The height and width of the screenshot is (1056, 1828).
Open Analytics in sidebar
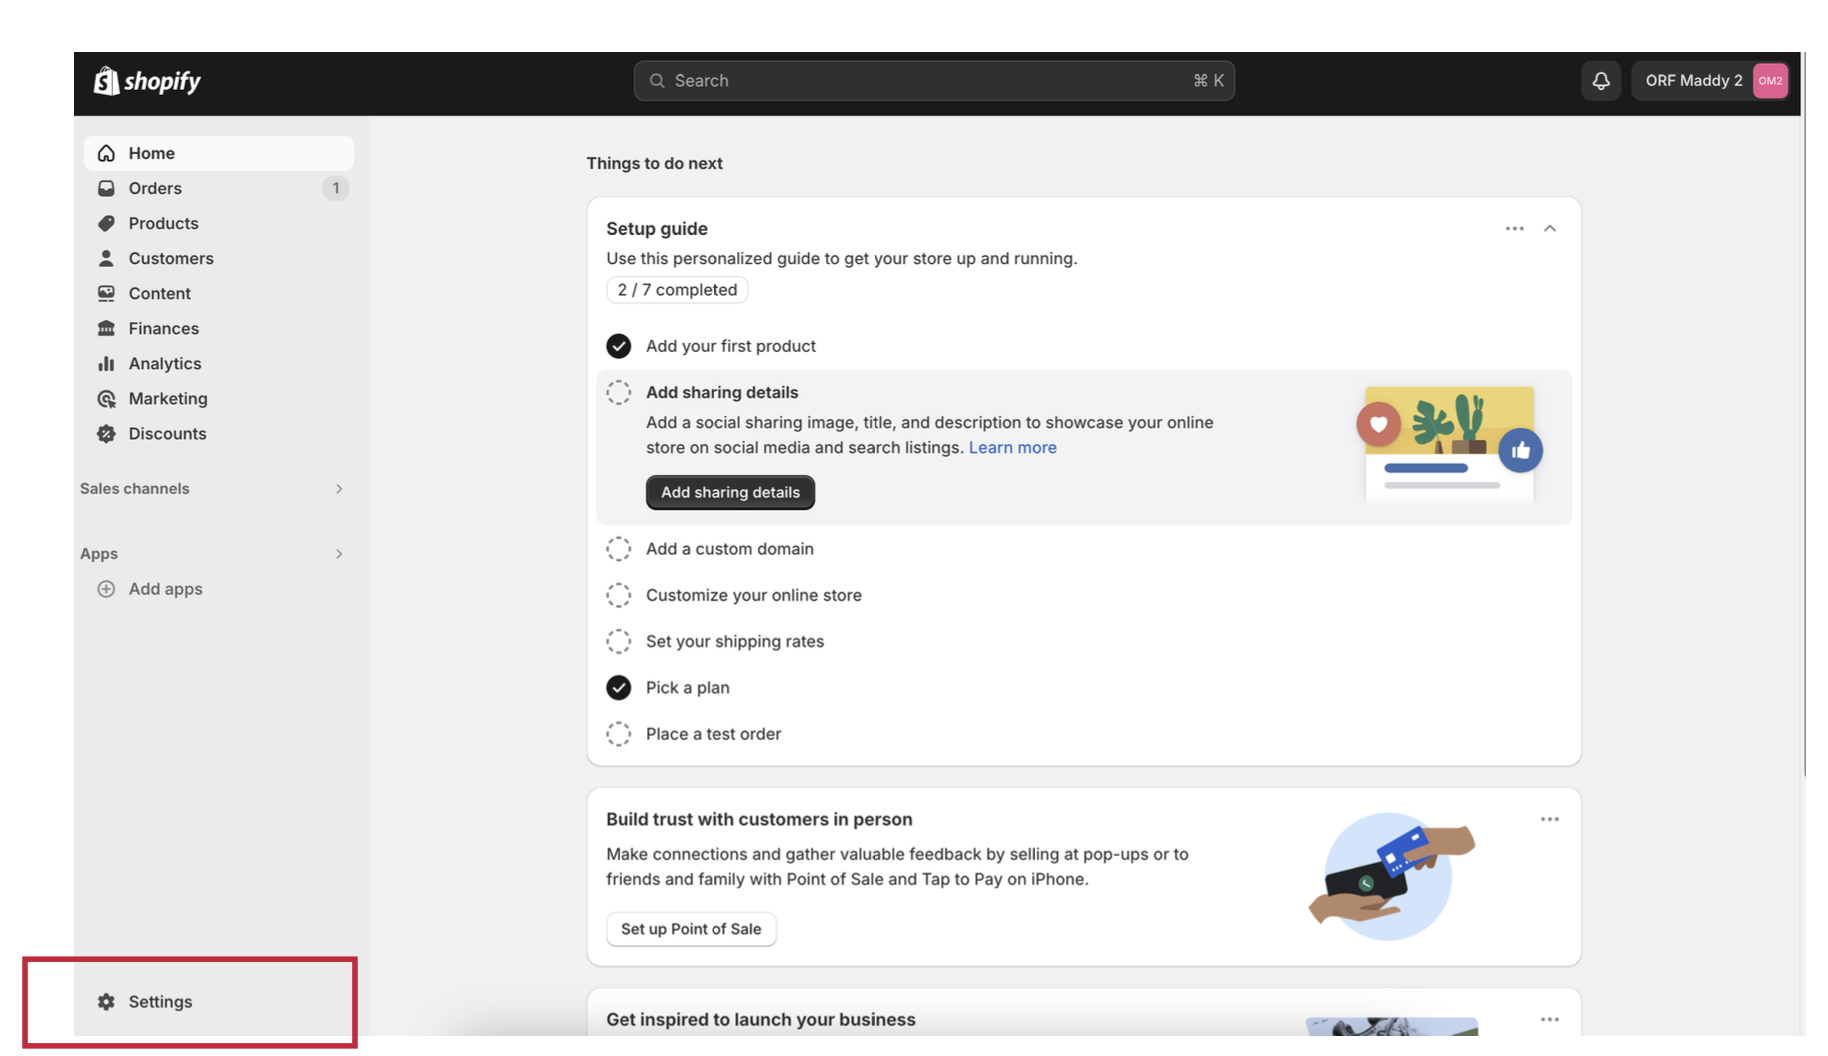218,363
